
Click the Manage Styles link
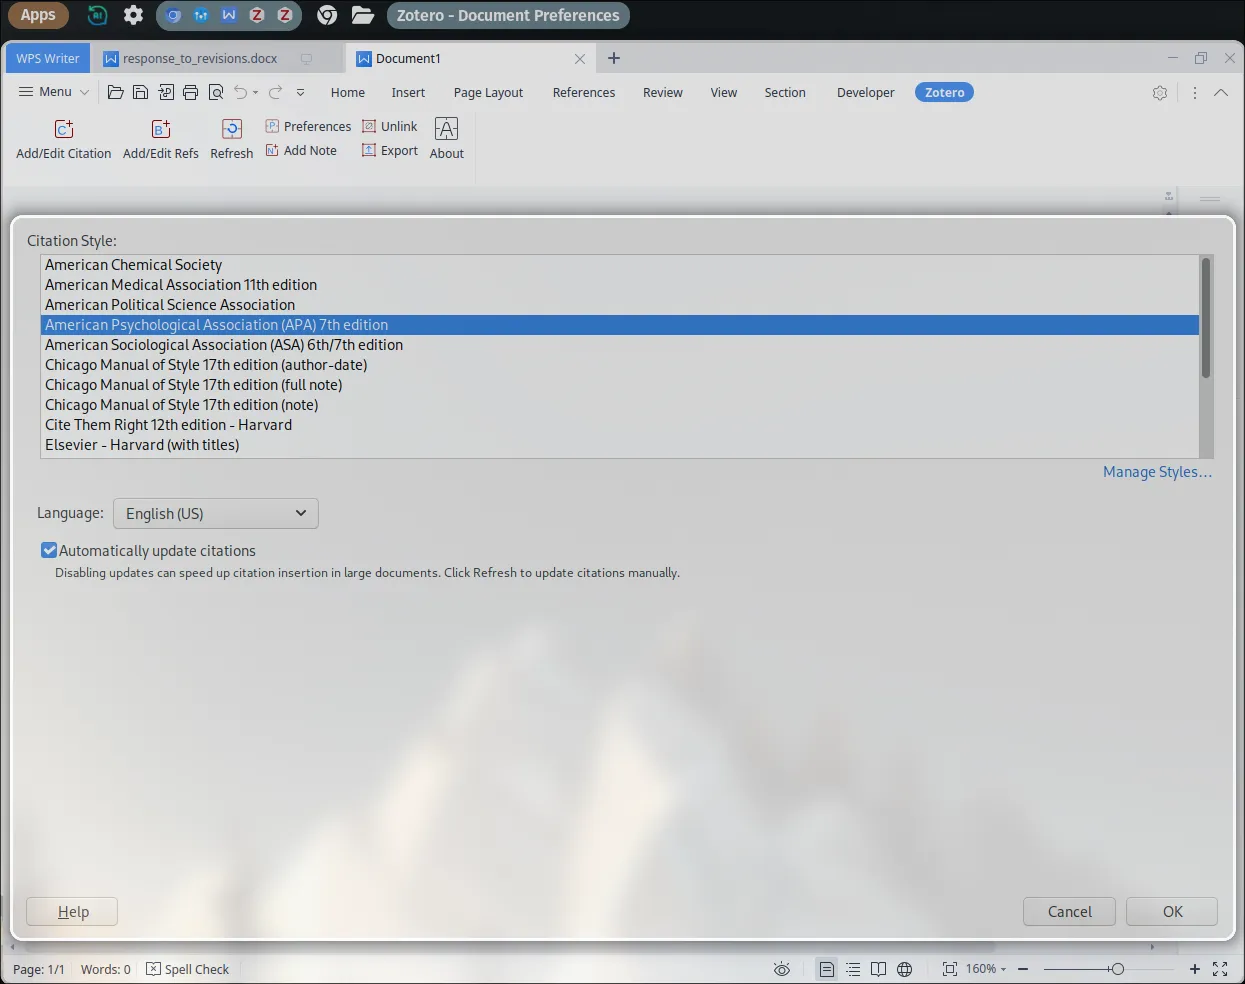1156,471
